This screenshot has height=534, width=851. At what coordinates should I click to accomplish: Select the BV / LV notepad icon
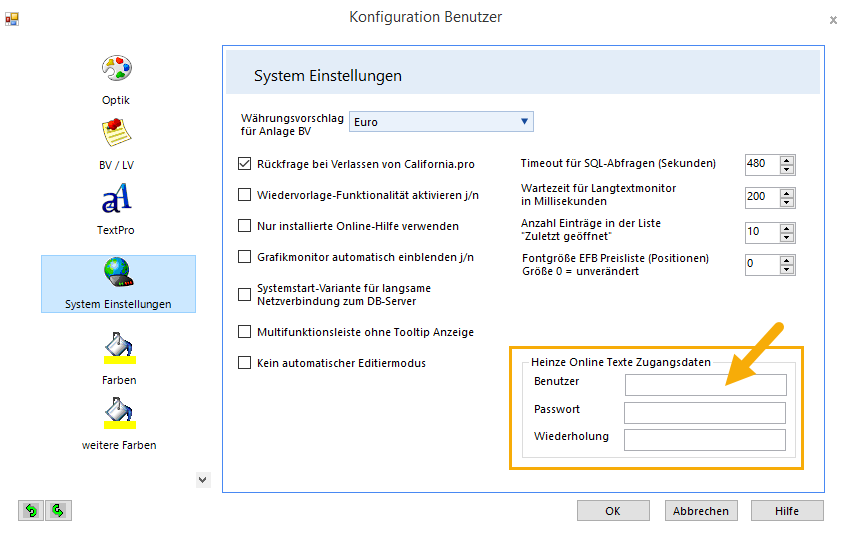point(117,134)
